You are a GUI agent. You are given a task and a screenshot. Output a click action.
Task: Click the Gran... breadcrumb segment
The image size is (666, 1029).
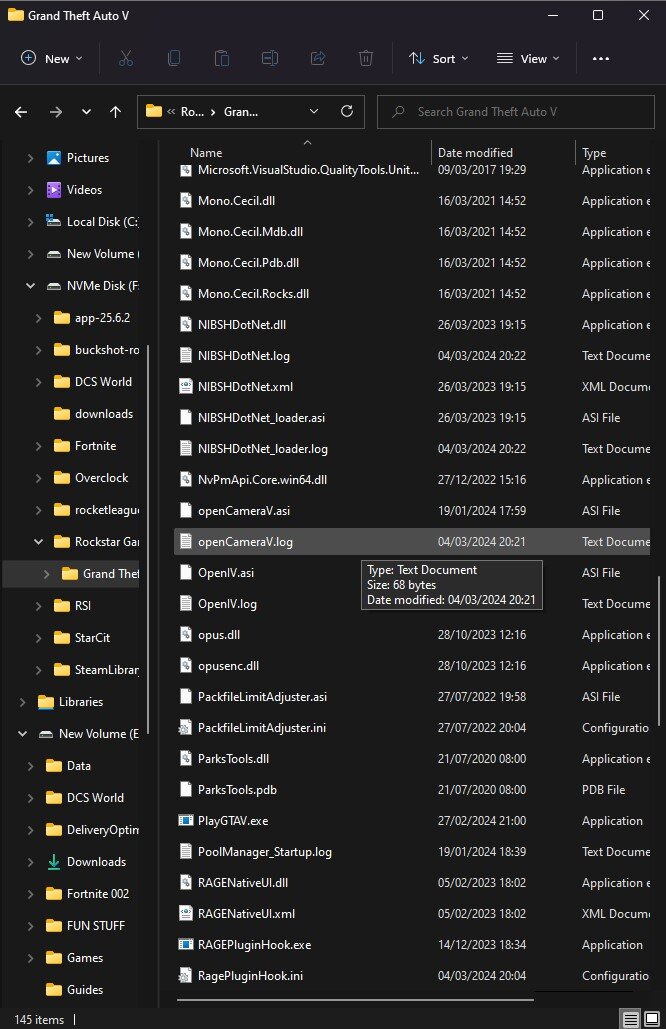(x=241, y=112)
